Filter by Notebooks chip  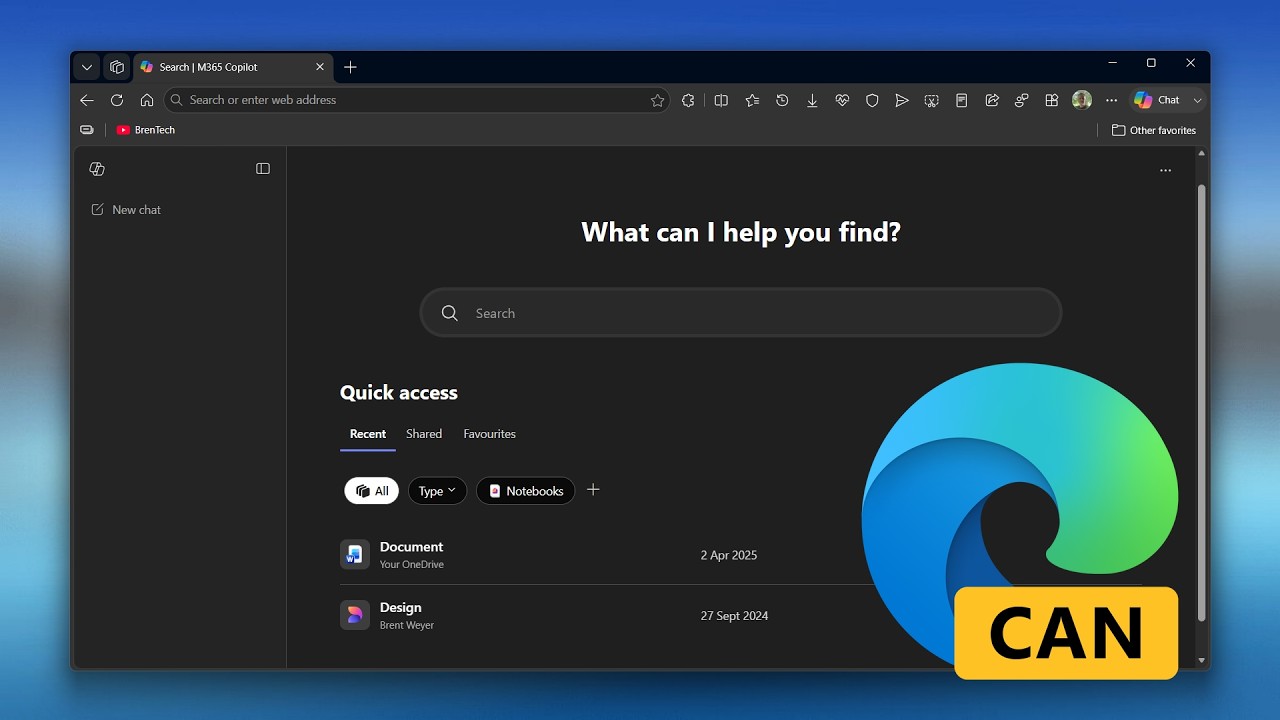point(526,491)
